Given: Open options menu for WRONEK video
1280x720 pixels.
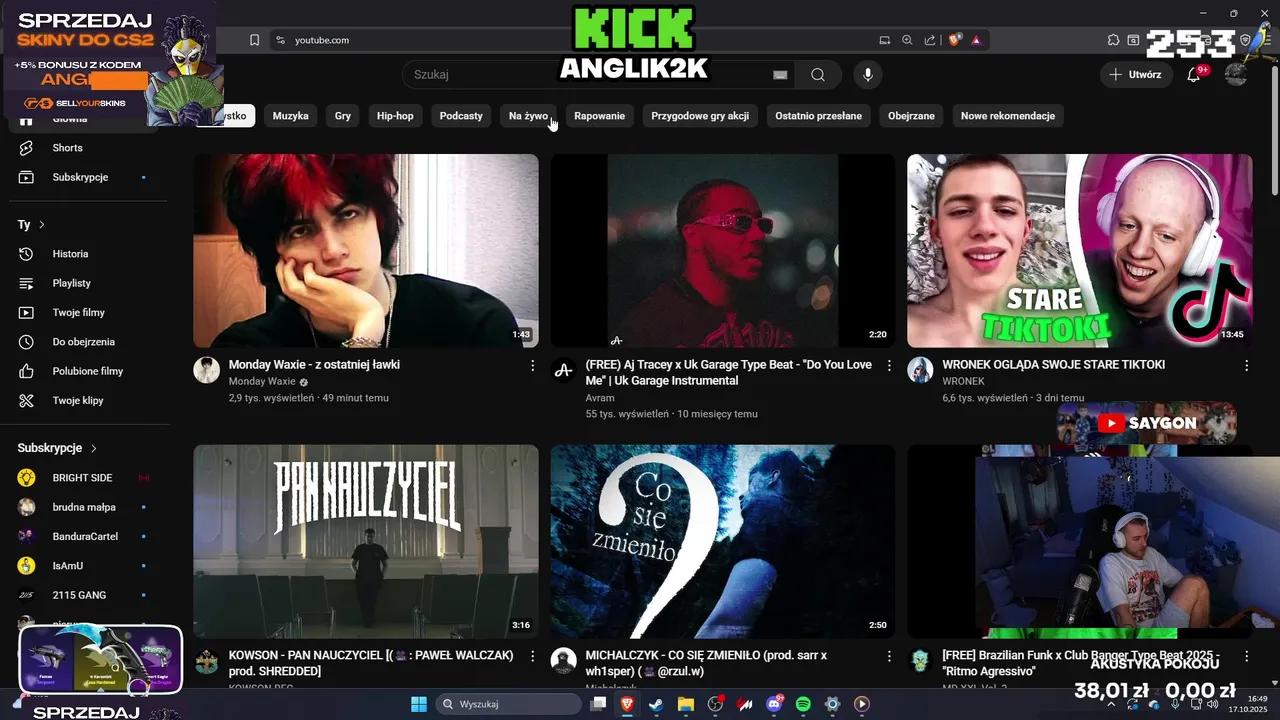Looking at the screenshot, I should [x=1246, y=366].
